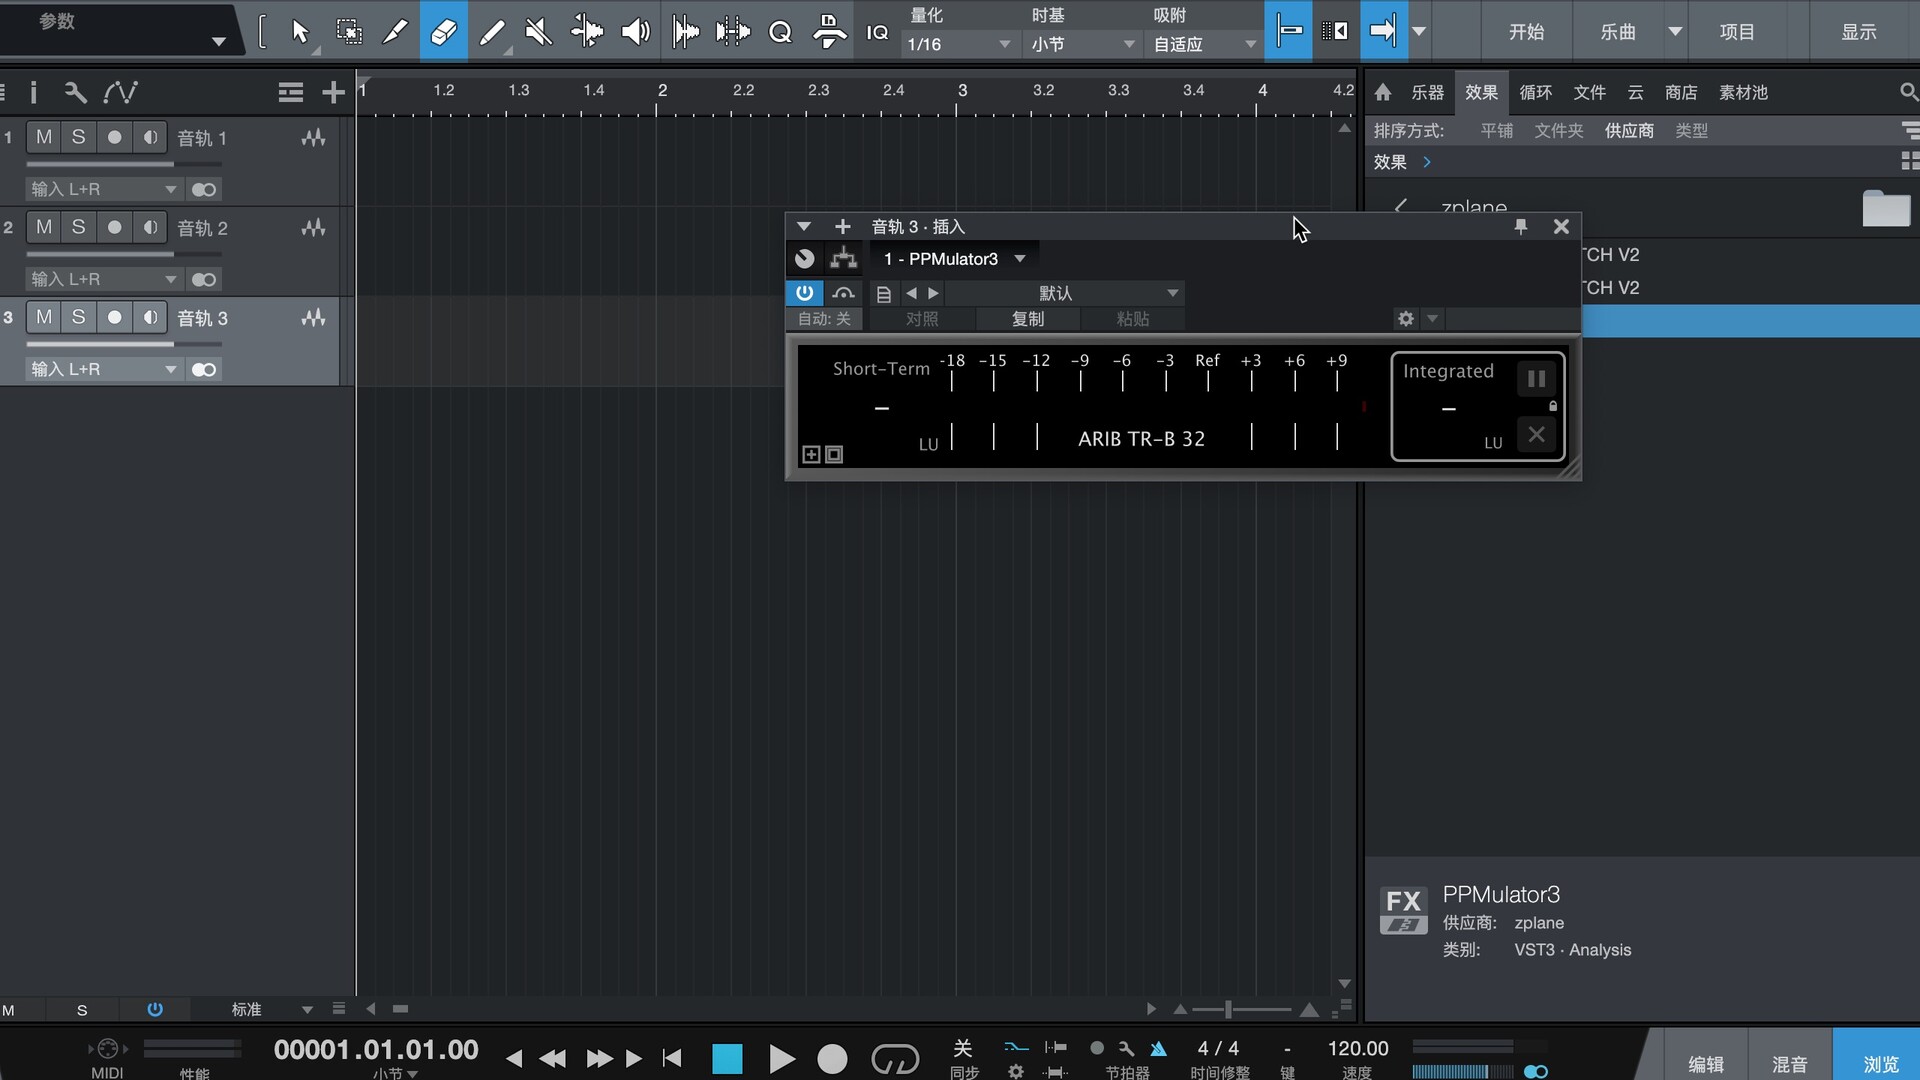Screen dimensions: 1920x1080
Task: Open the quantize 1/16 dropdown
Action: [958, 45]
